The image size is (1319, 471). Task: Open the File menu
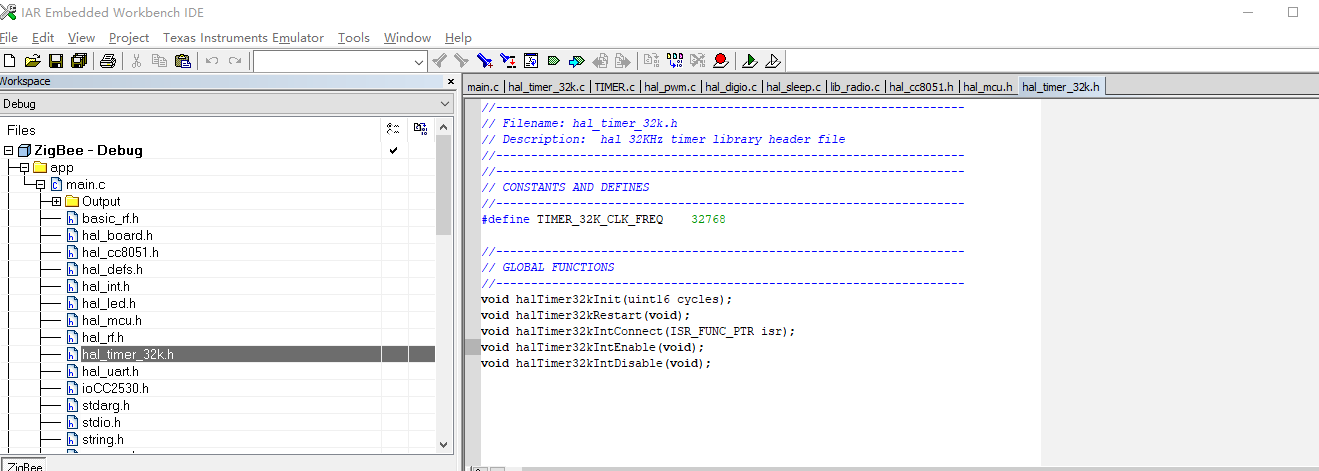8,38
